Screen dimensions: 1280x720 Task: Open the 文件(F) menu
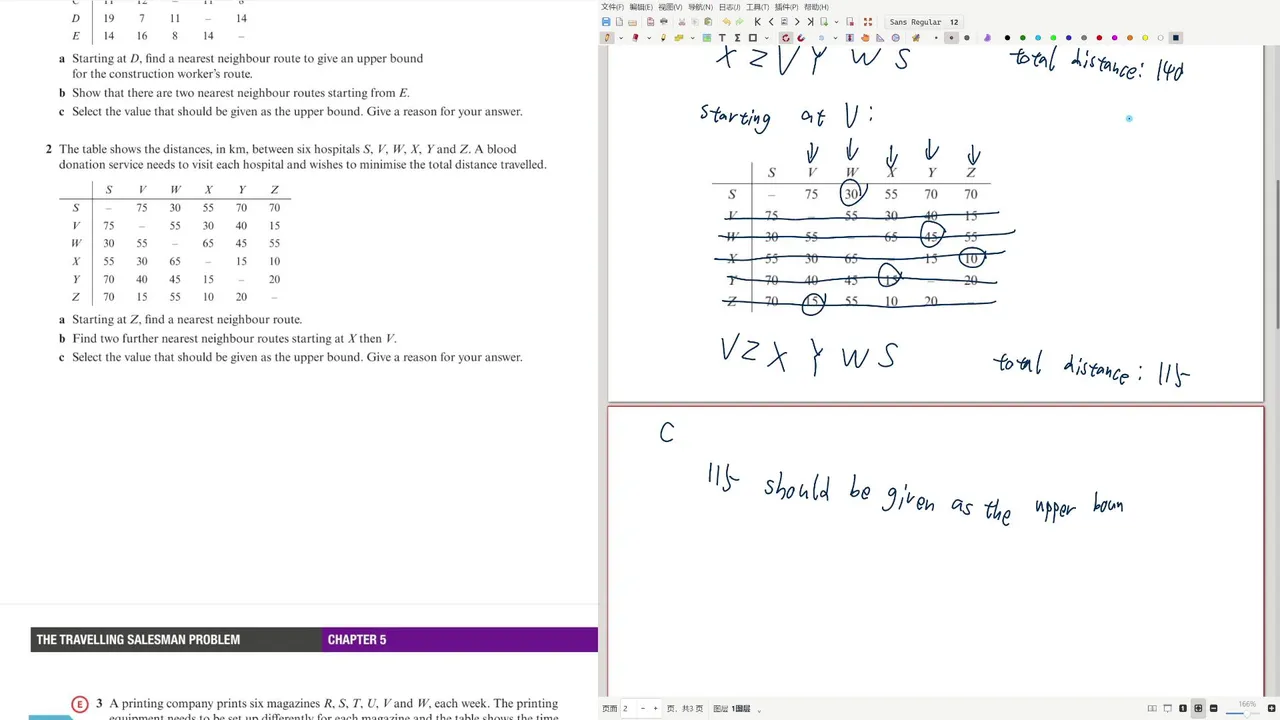coord(612,7)
